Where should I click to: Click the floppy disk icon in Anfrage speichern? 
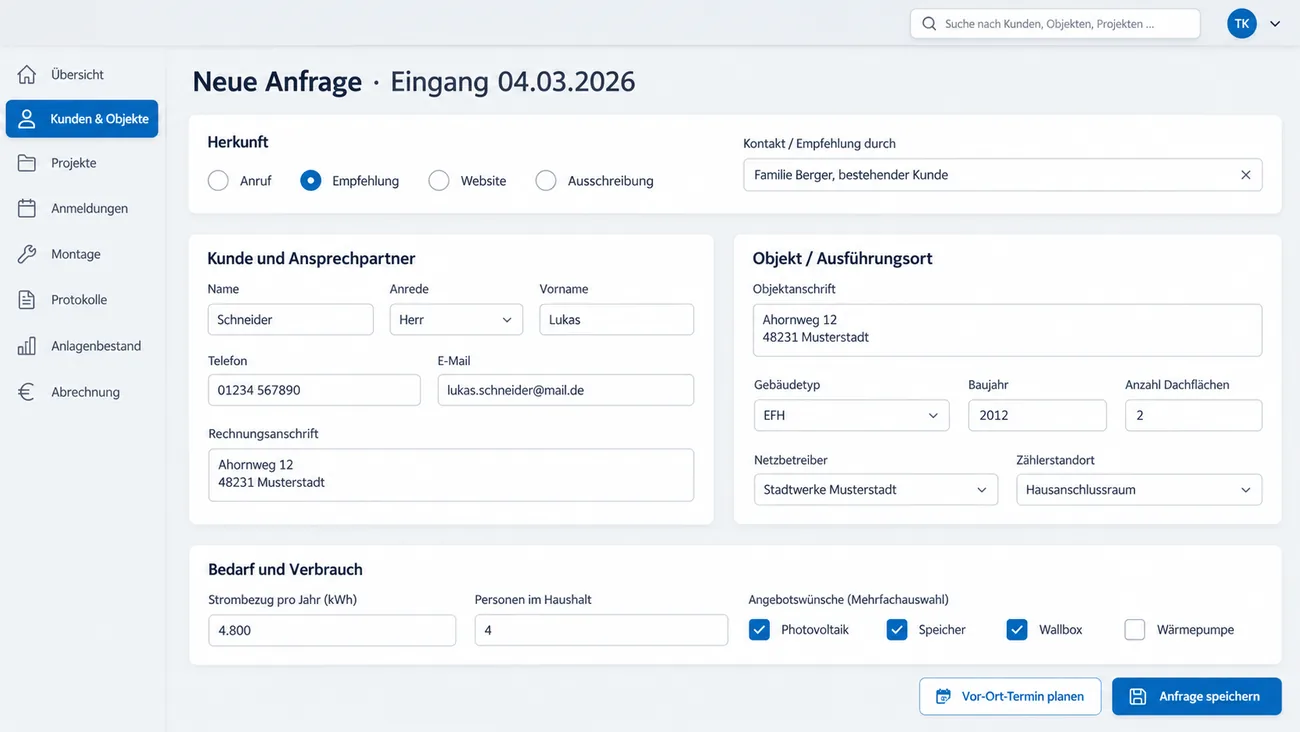(x=1138, y=697)
